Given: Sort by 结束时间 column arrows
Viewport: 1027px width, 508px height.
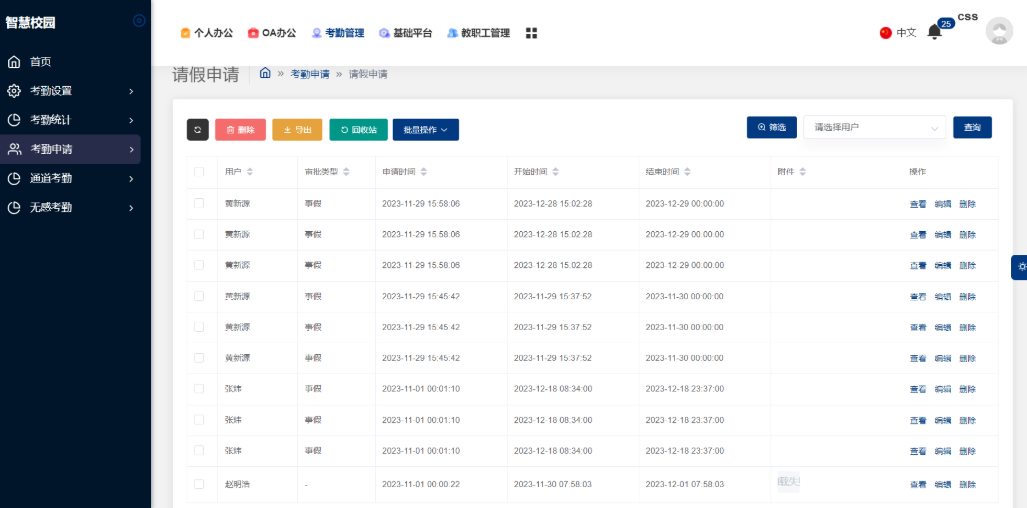Looking at the screenshot, I should click(x=687, y=172).
